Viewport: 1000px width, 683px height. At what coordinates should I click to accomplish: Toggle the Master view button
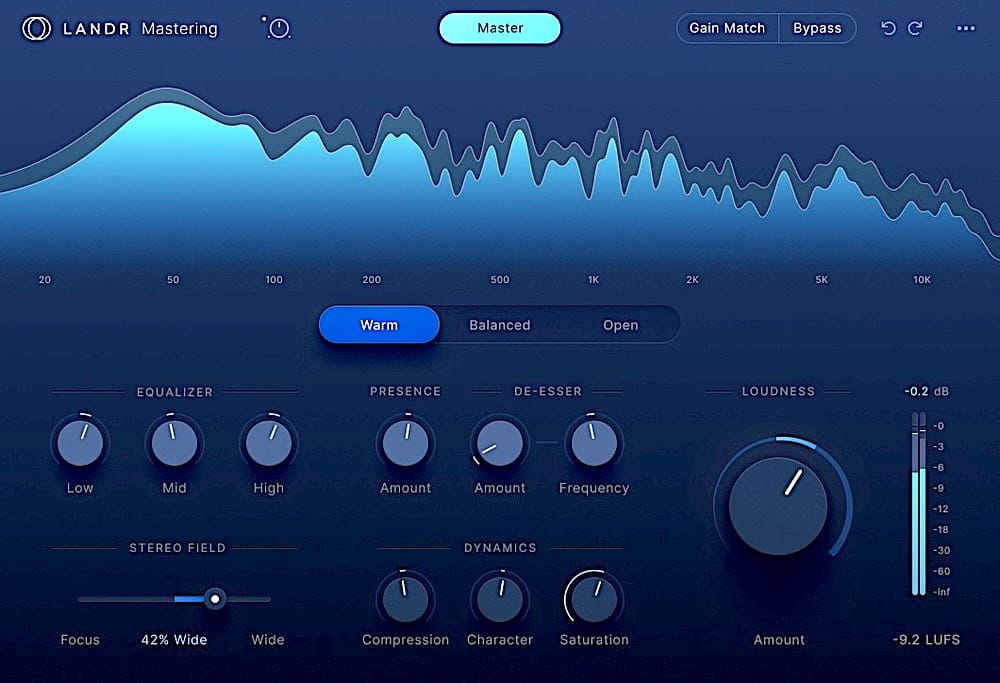pyautogui.click(x=500, y=28)
